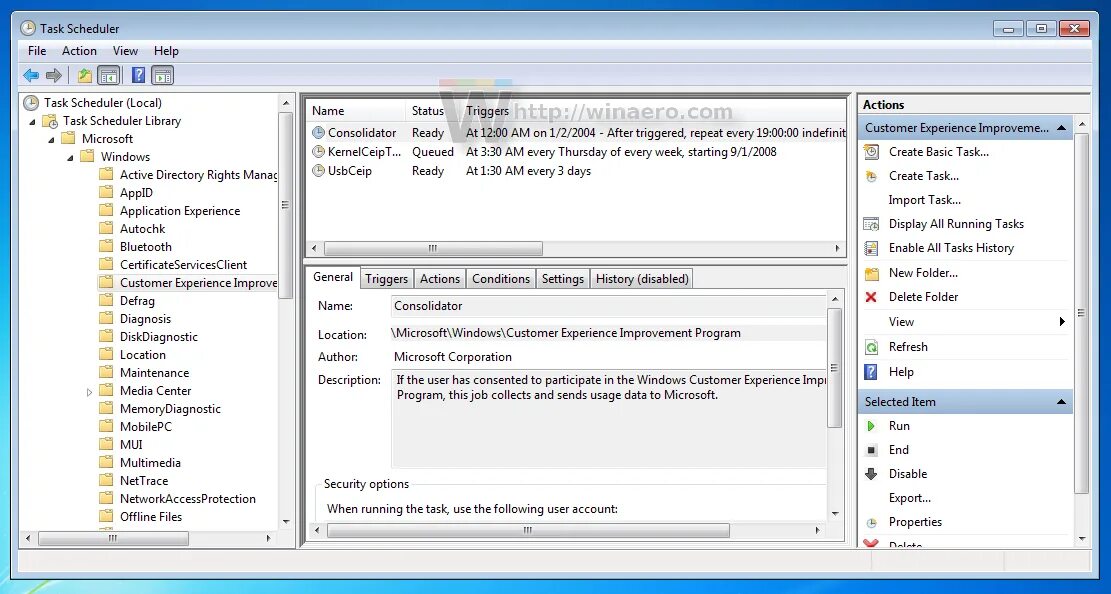This screenshot has height=594, width=1111.
Task: Click the Status column header
Action: [x=427, y=111]
